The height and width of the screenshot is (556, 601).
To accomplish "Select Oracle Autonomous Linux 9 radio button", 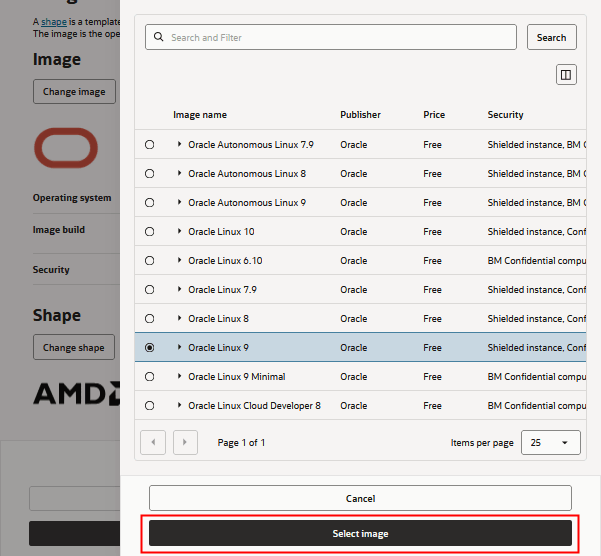I will (x=149, y=202).
